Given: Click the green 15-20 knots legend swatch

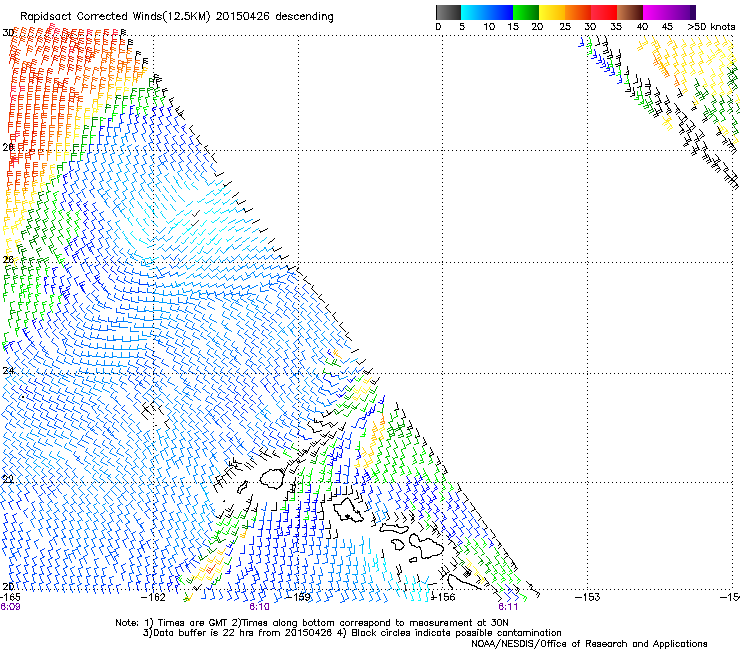Looking at the screenshot, I should 526,12.
